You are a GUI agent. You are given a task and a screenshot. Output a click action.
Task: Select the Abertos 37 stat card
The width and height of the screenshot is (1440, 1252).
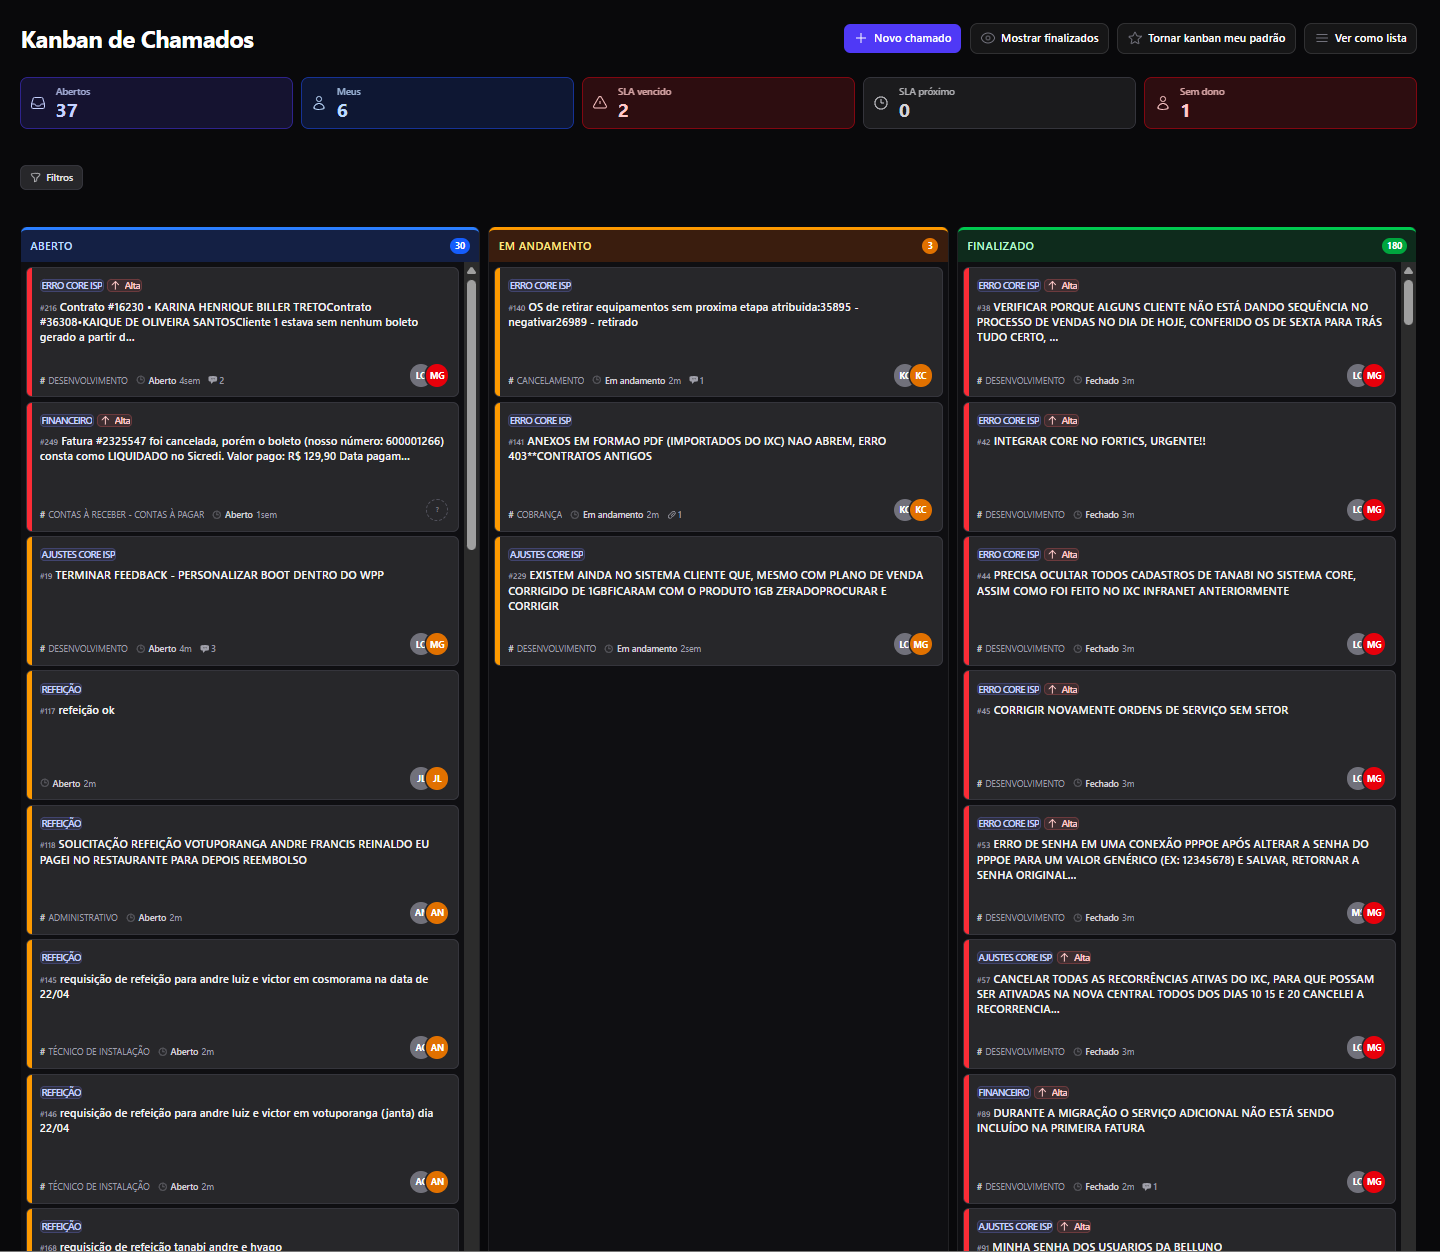(x=156, y=103)
